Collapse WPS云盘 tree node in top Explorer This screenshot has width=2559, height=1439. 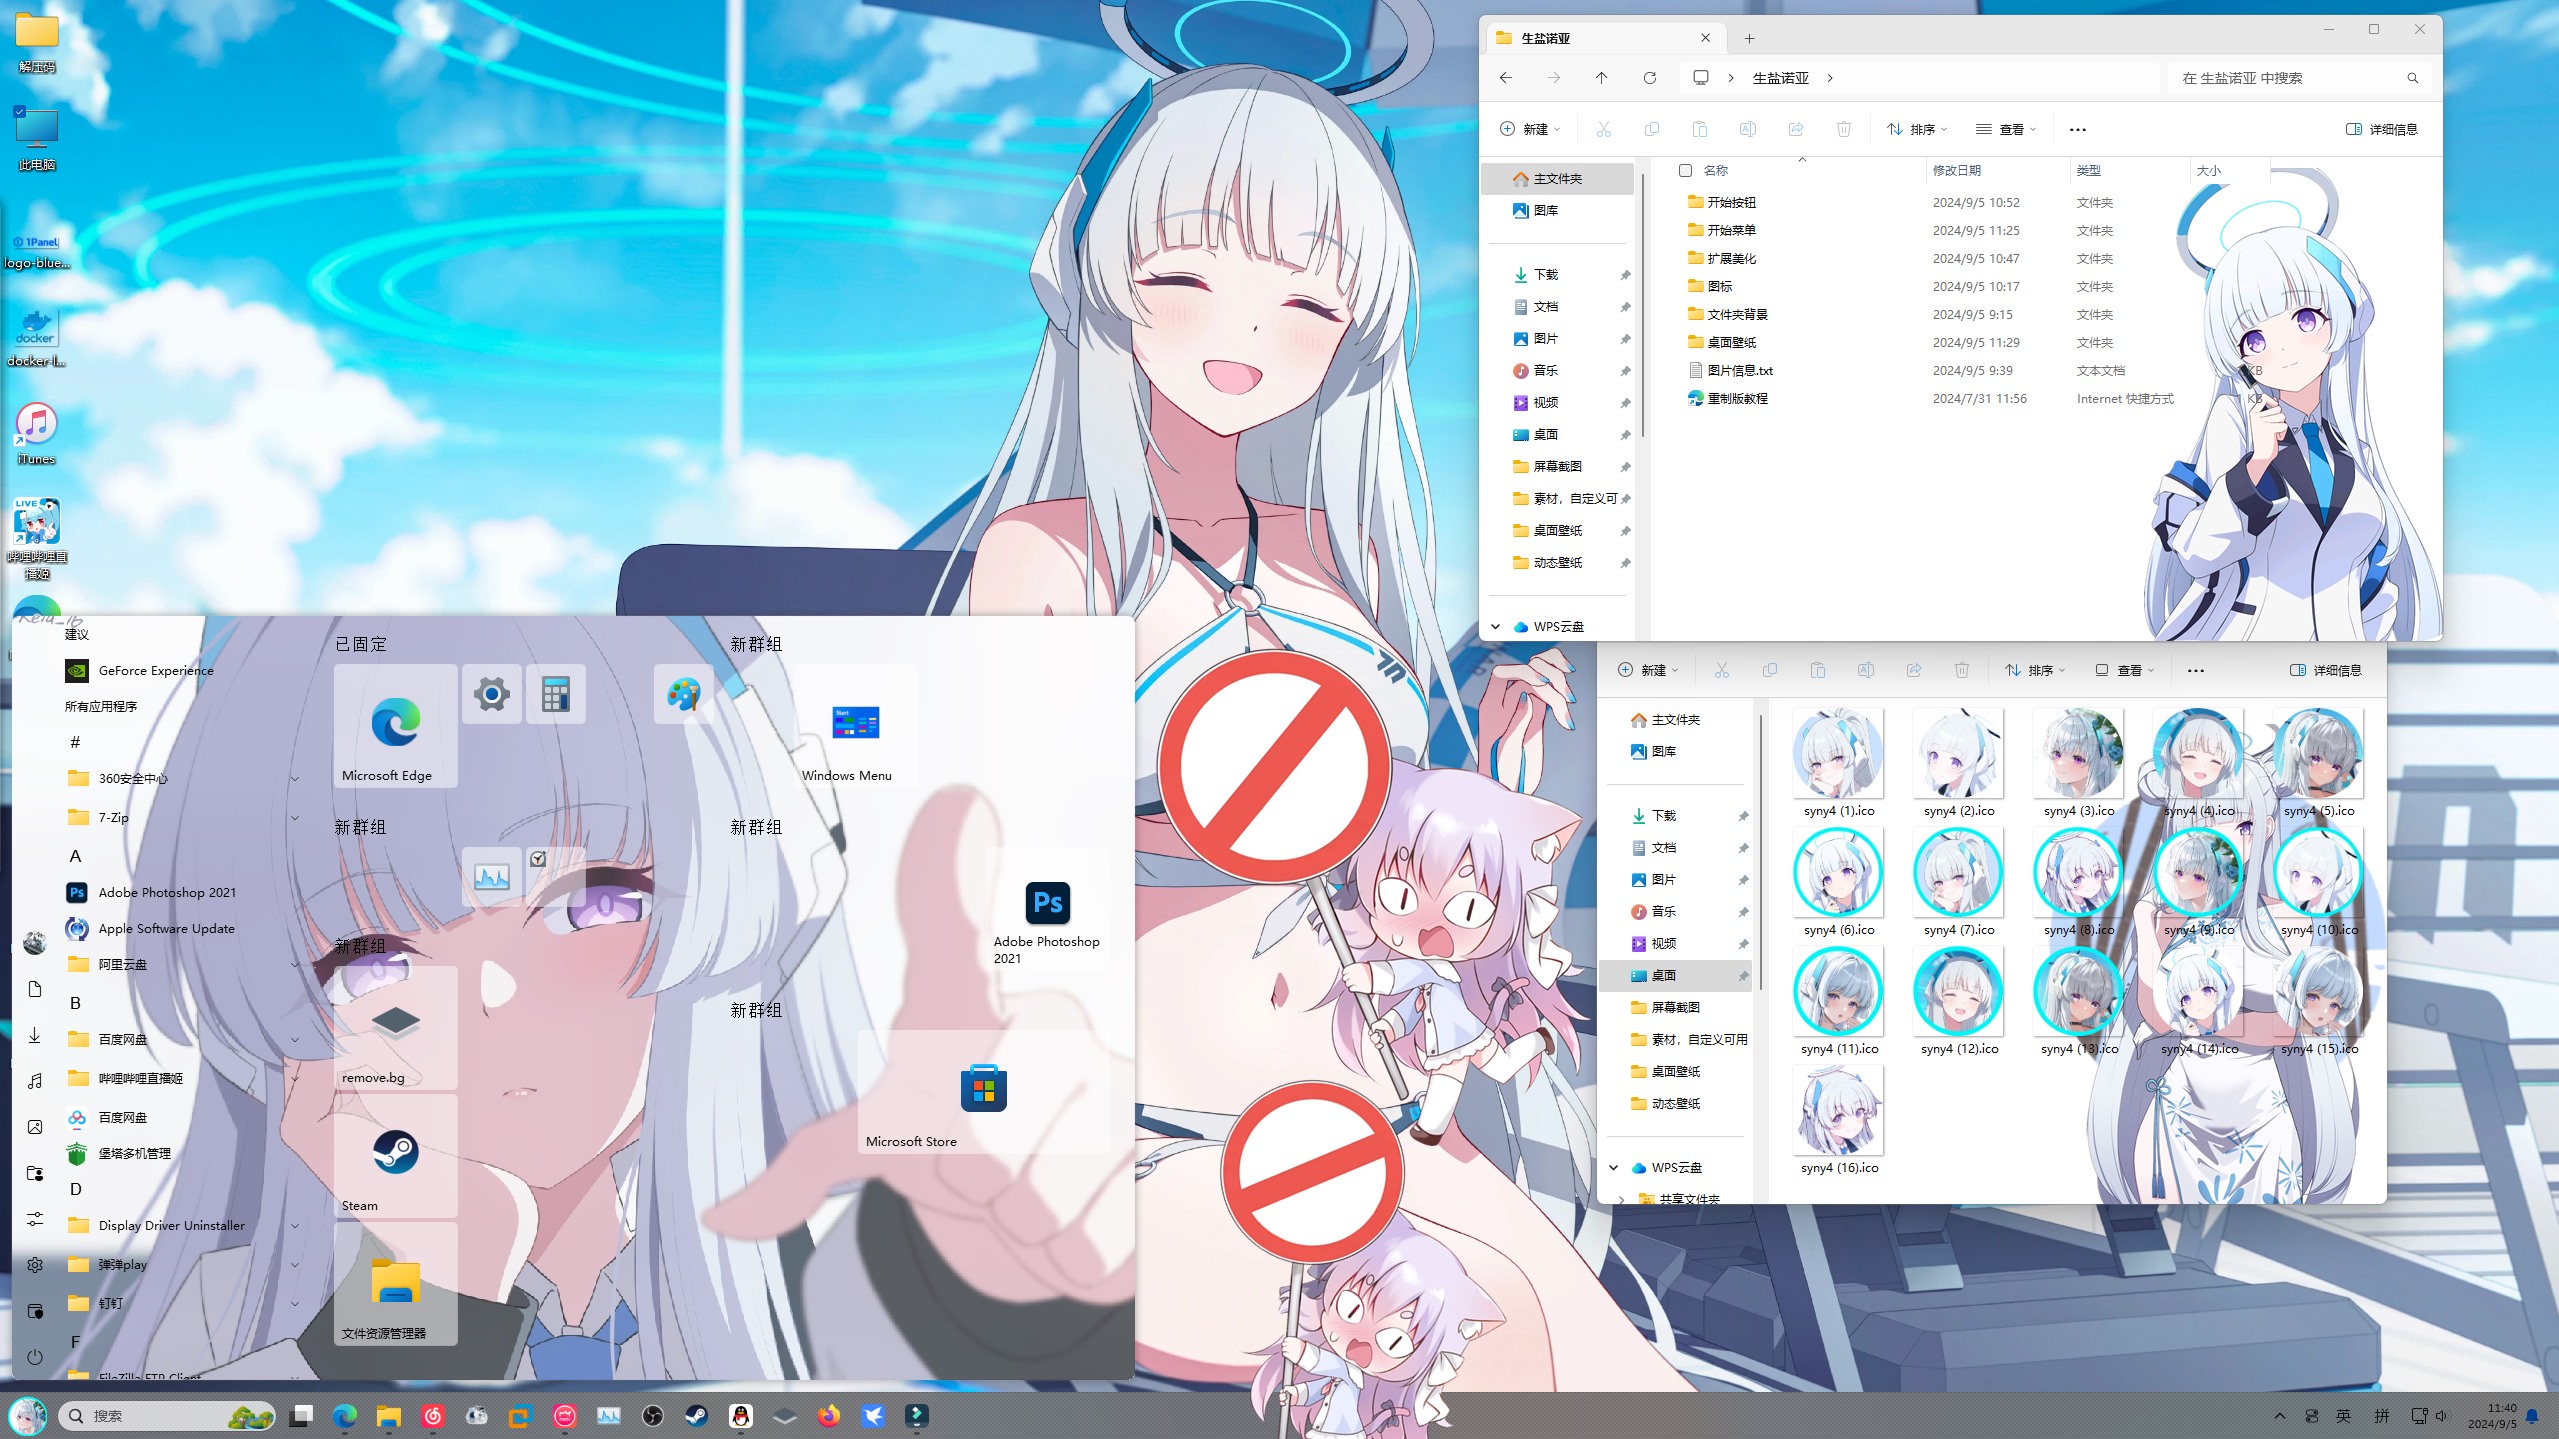click(1495, 627)
